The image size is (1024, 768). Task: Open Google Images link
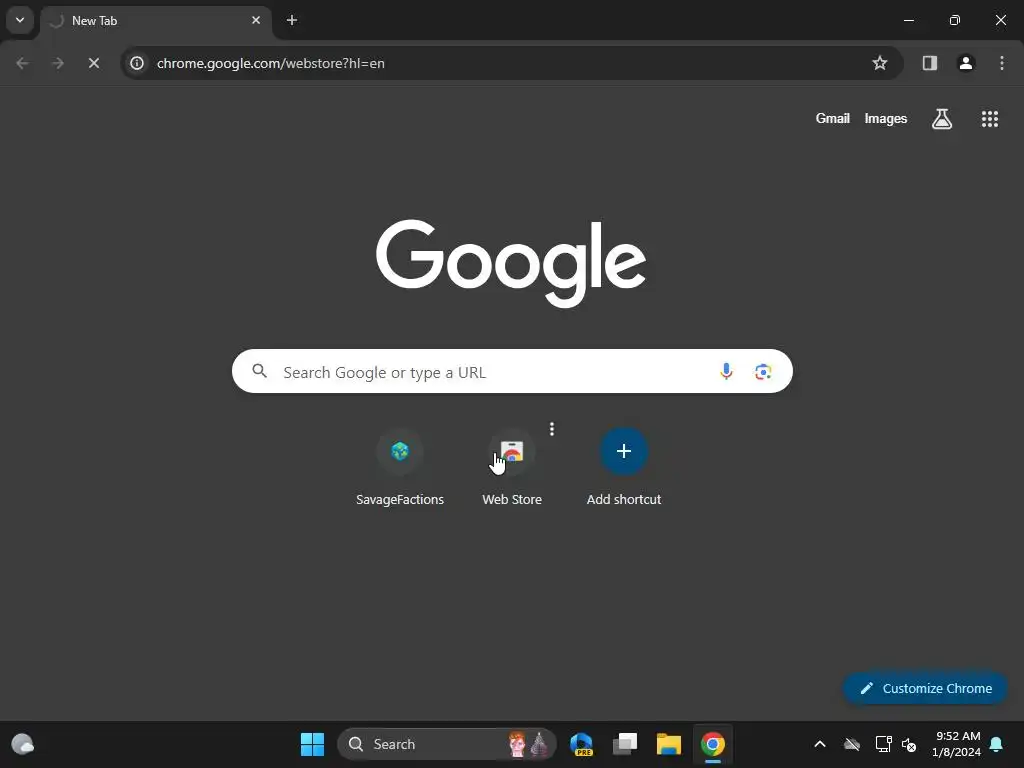(886, 119)
